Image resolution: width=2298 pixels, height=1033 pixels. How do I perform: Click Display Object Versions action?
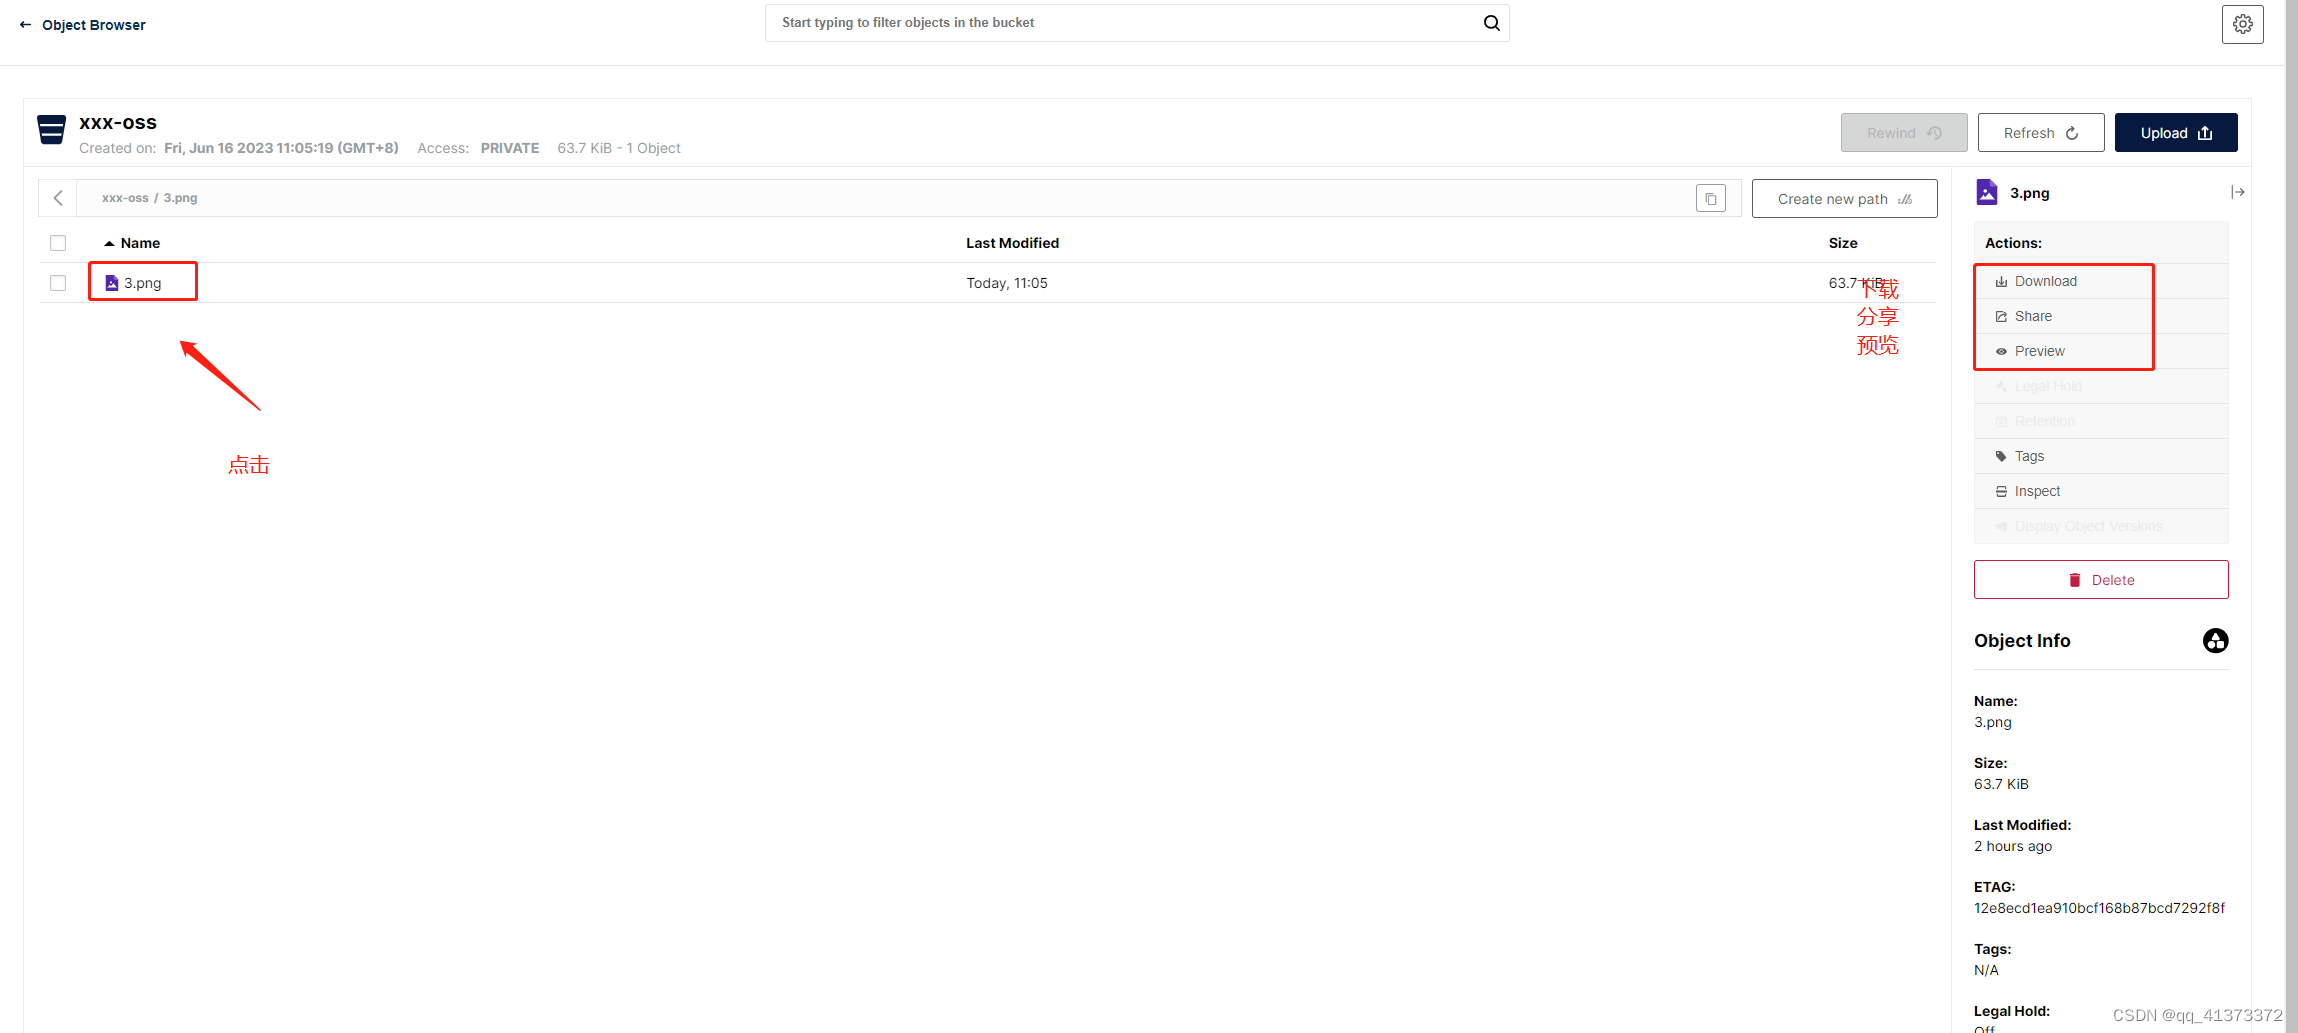[2101, 526]
